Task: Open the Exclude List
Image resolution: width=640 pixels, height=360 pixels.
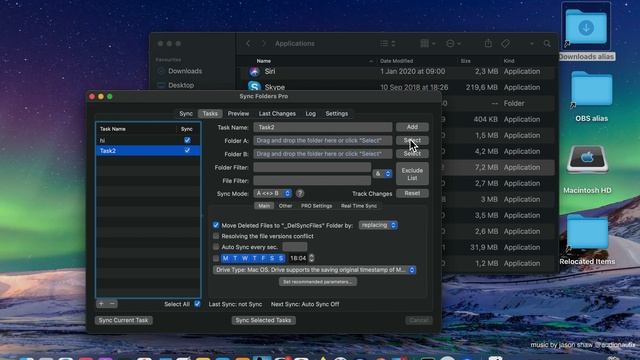Action: tap(412, 174)
